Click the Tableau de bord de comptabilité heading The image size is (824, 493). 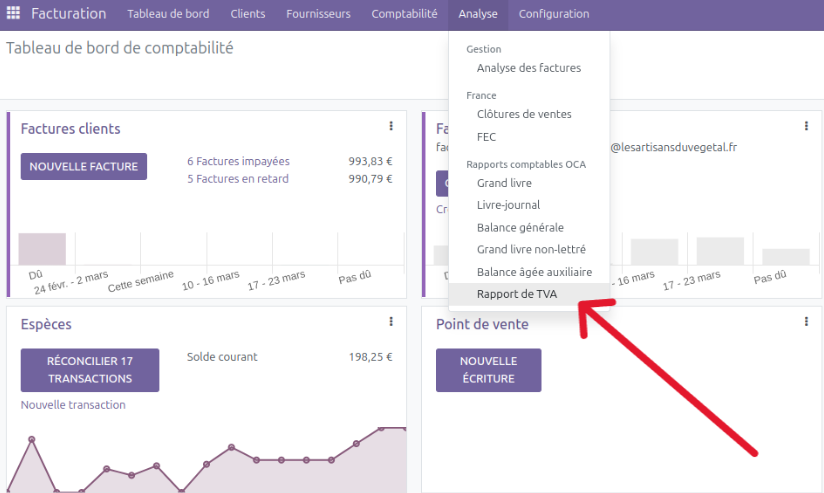pos(120,48)
